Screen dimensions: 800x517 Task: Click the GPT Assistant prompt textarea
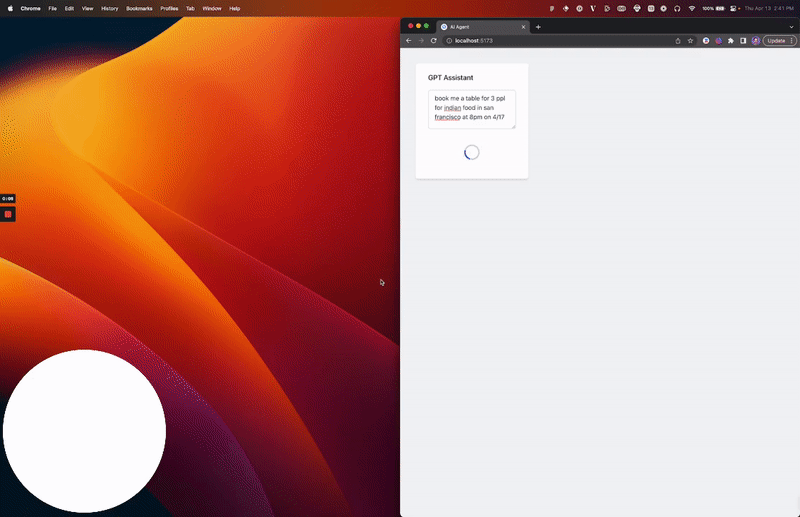[472, 109]
